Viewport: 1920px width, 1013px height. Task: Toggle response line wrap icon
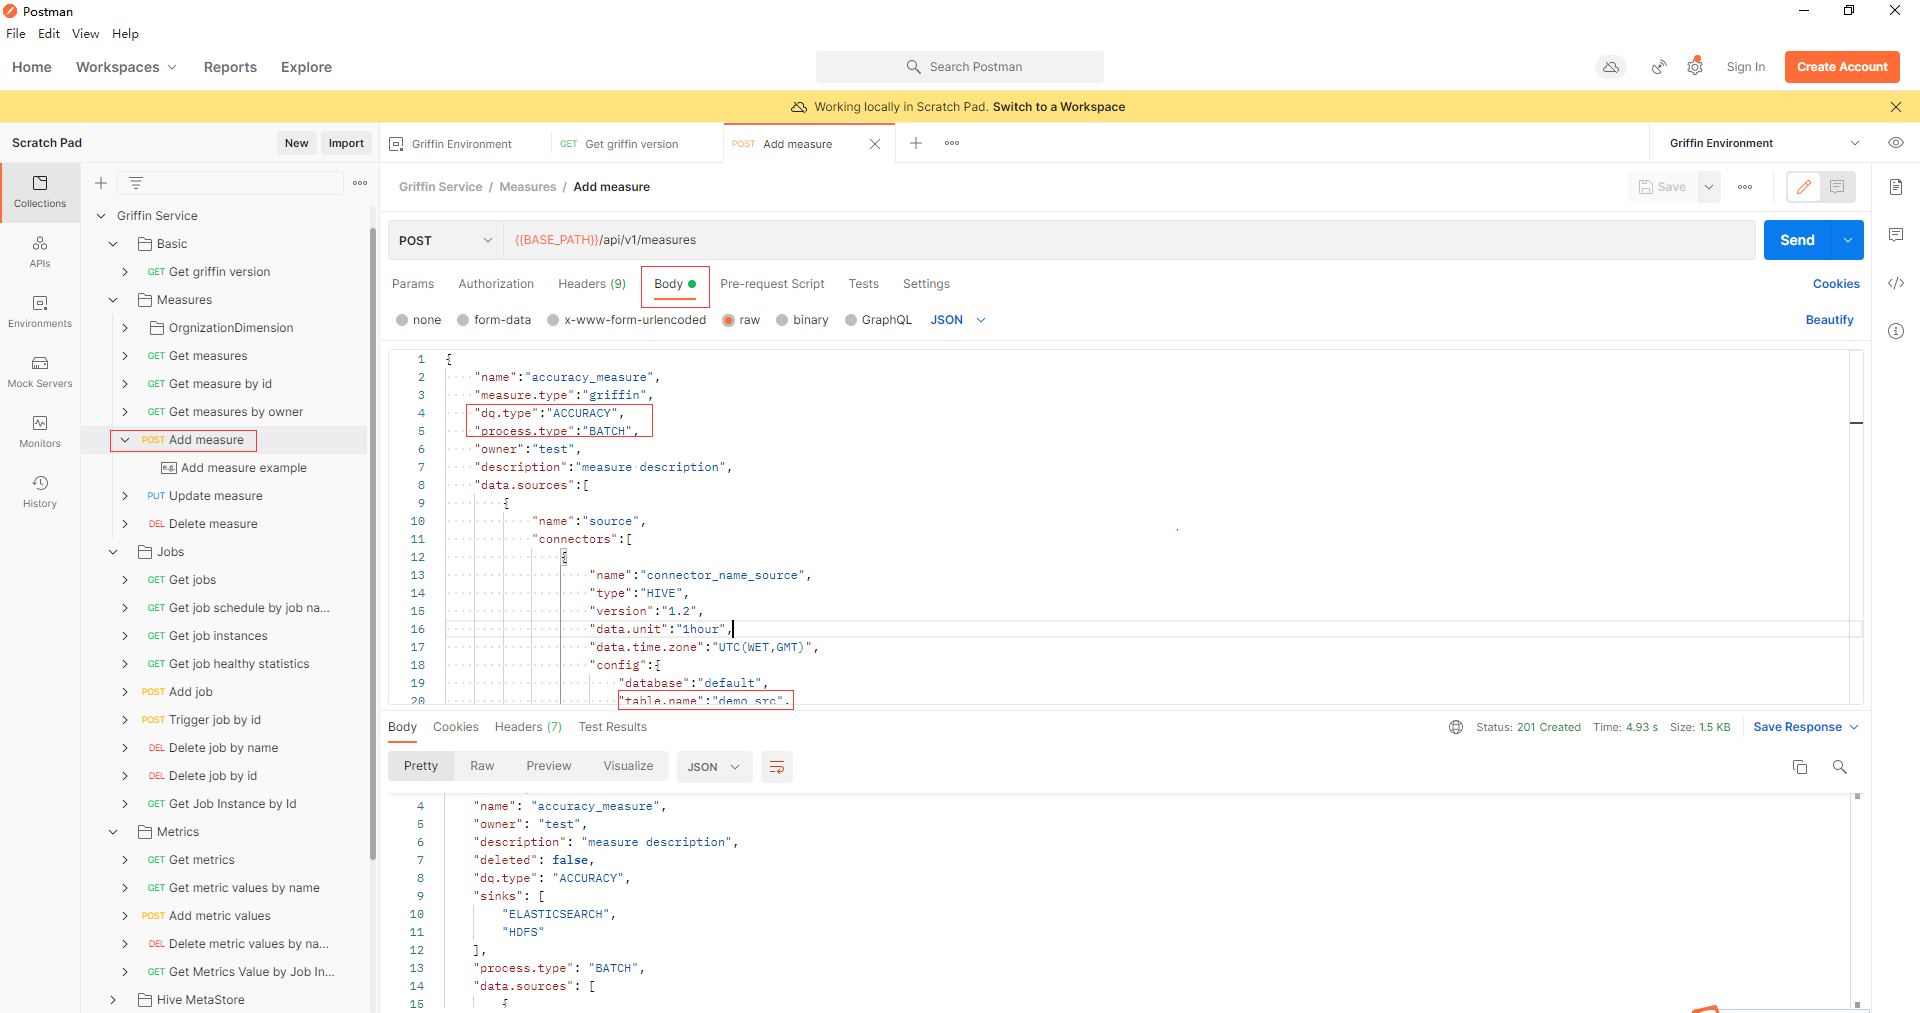777,767
